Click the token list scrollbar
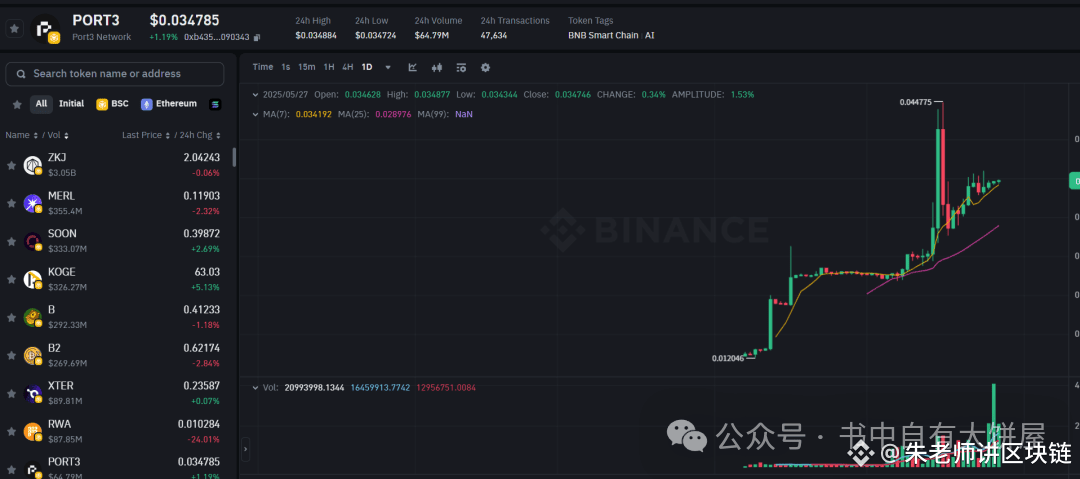This screenshot has width=1080, height=479. pyautogui.click(x=234, y=157)
